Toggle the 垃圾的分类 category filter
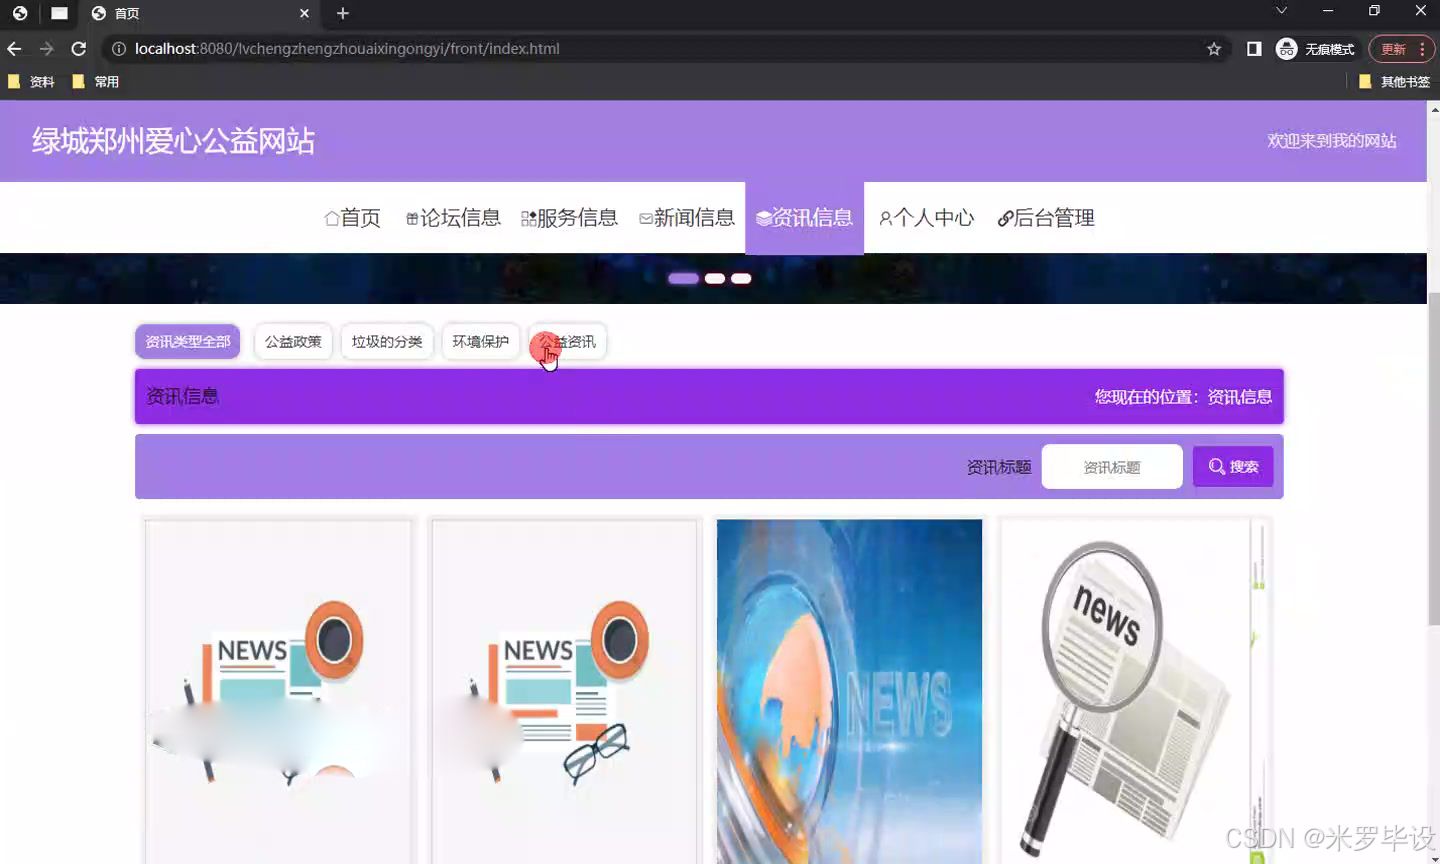Image resolution: width=1440 pixels, height=864 pixels. point(387,341)
